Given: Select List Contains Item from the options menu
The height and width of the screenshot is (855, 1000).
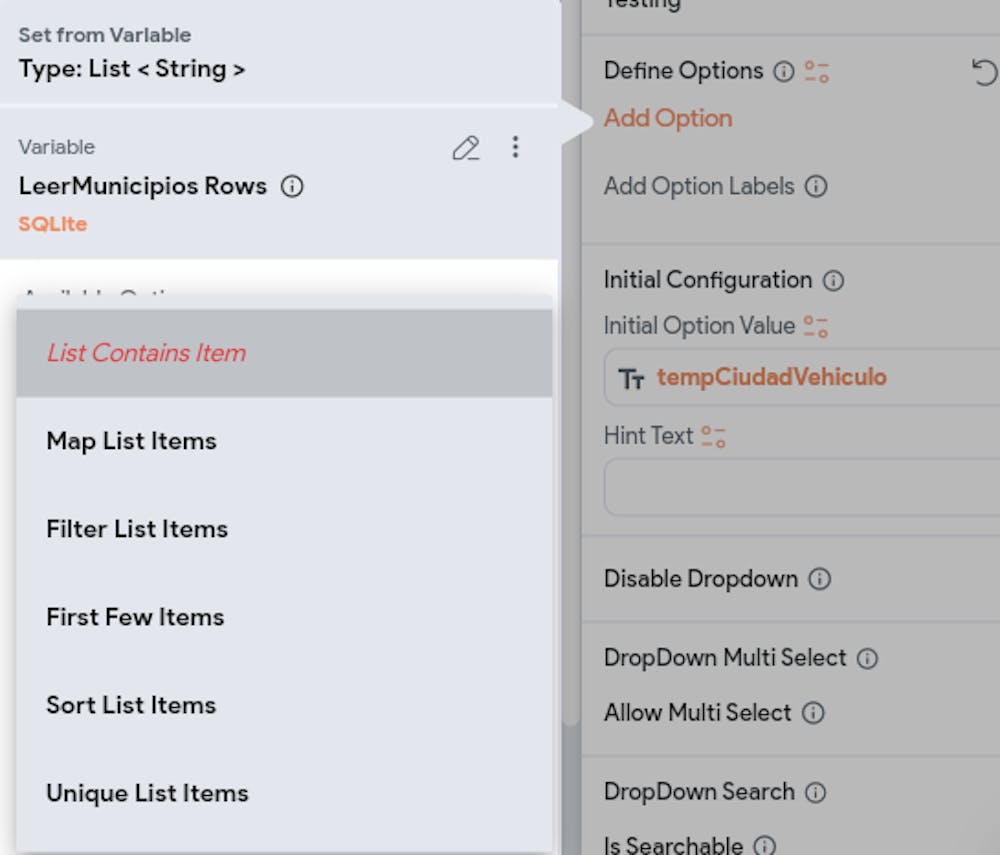Looking at the screenshot, I should click(146, 353).
